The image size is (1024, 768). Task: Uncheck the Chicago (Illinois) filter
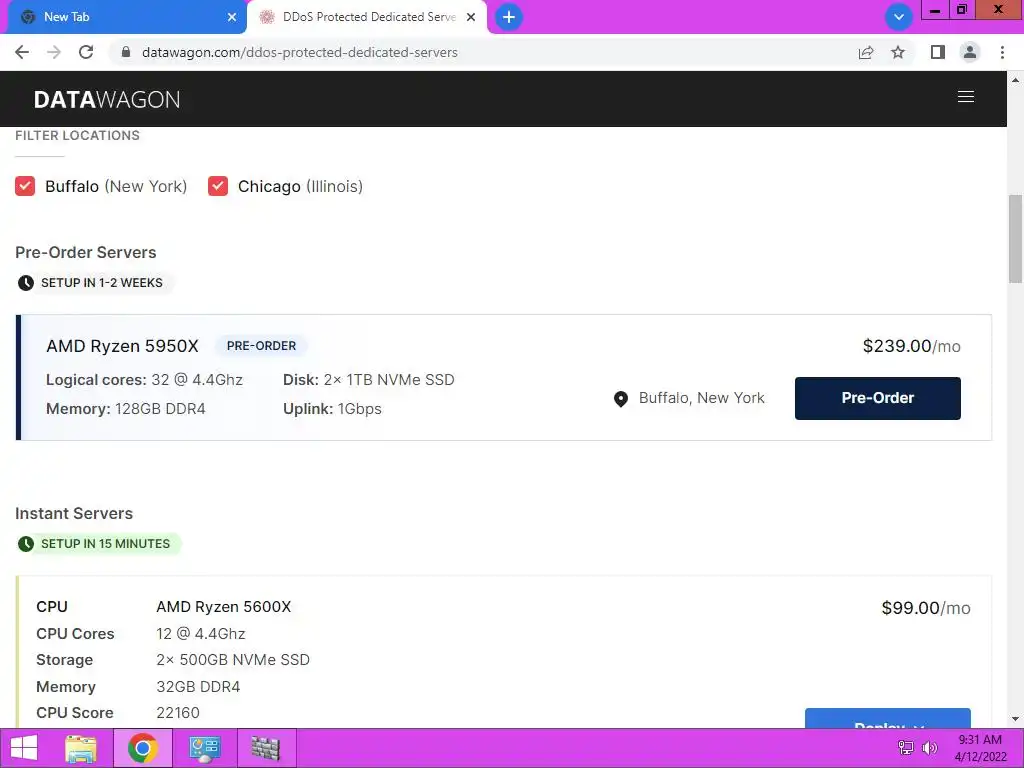[218, 186]
